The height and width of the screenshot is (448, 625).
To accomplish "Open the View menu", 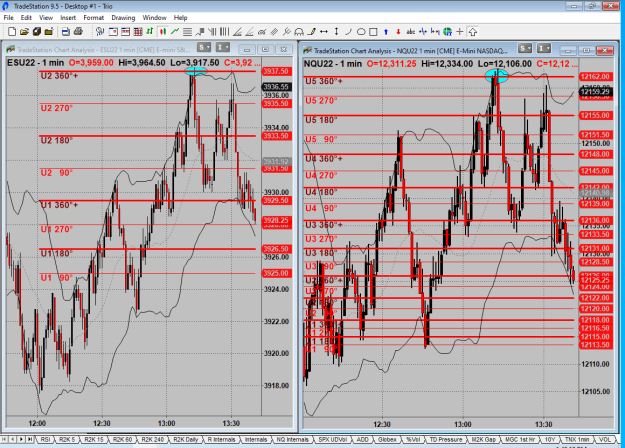I will pos(46,18).
